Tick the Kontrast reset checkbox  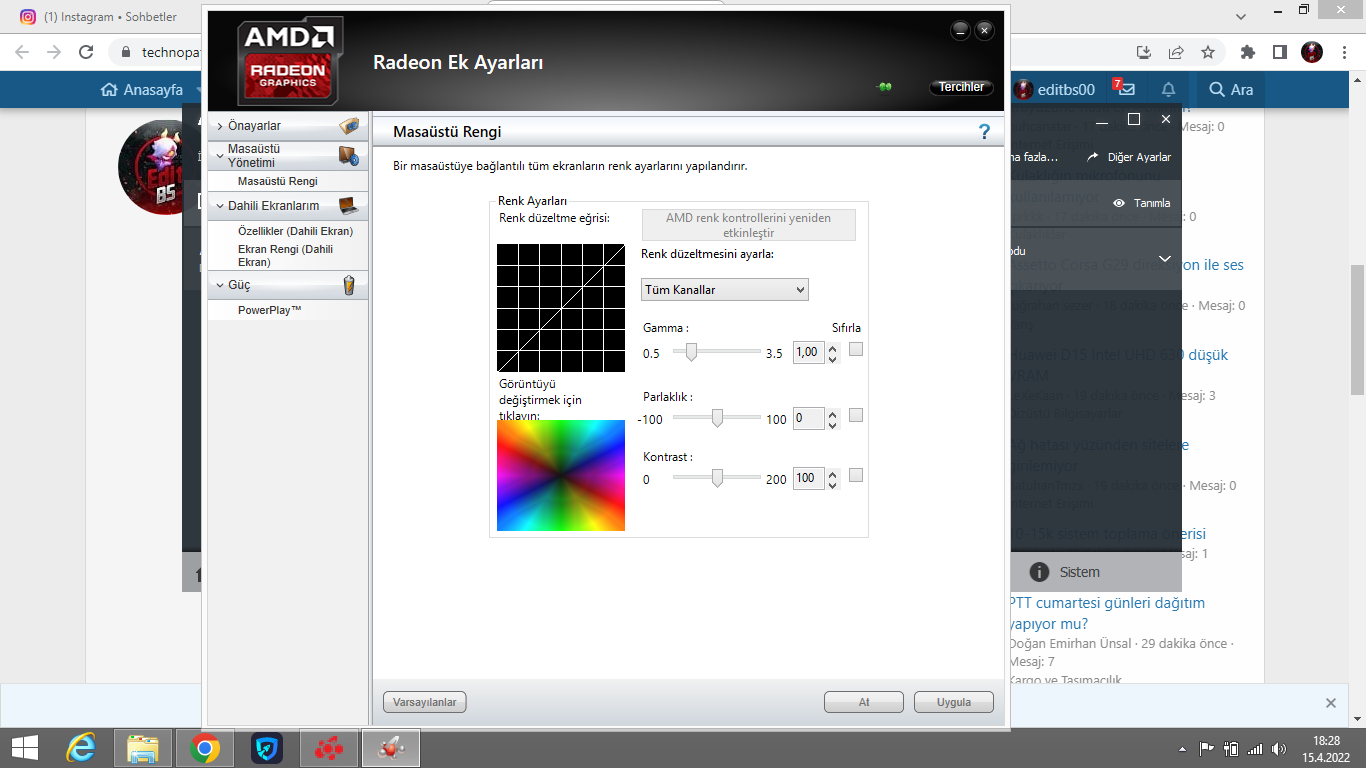pyautogui.click(x=855, y=475)
